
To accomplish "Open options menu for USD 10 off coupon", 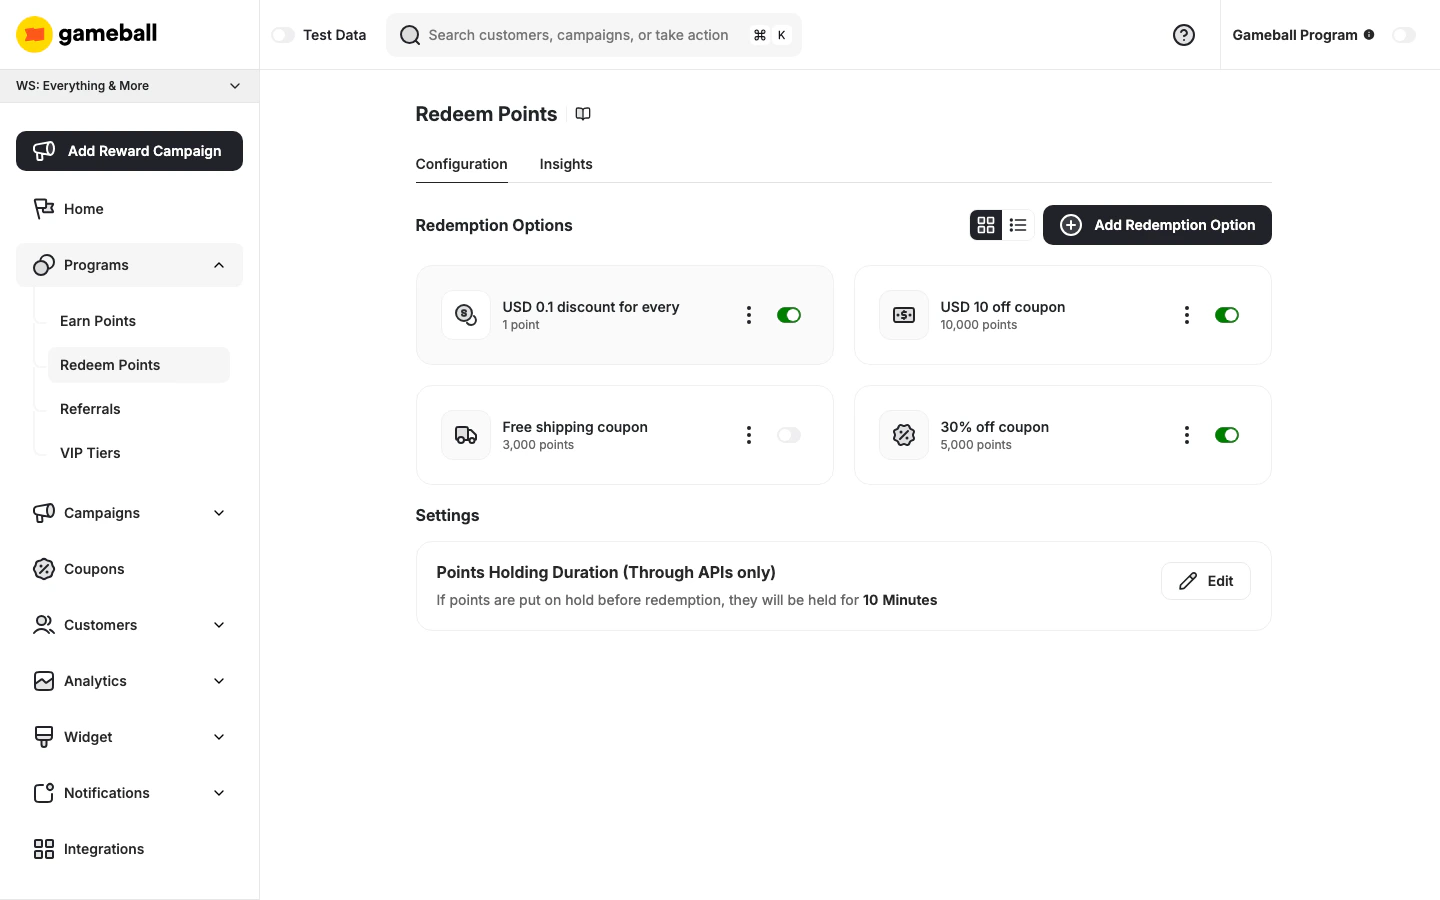I will pyautogui.click(x=1187, y=315).
